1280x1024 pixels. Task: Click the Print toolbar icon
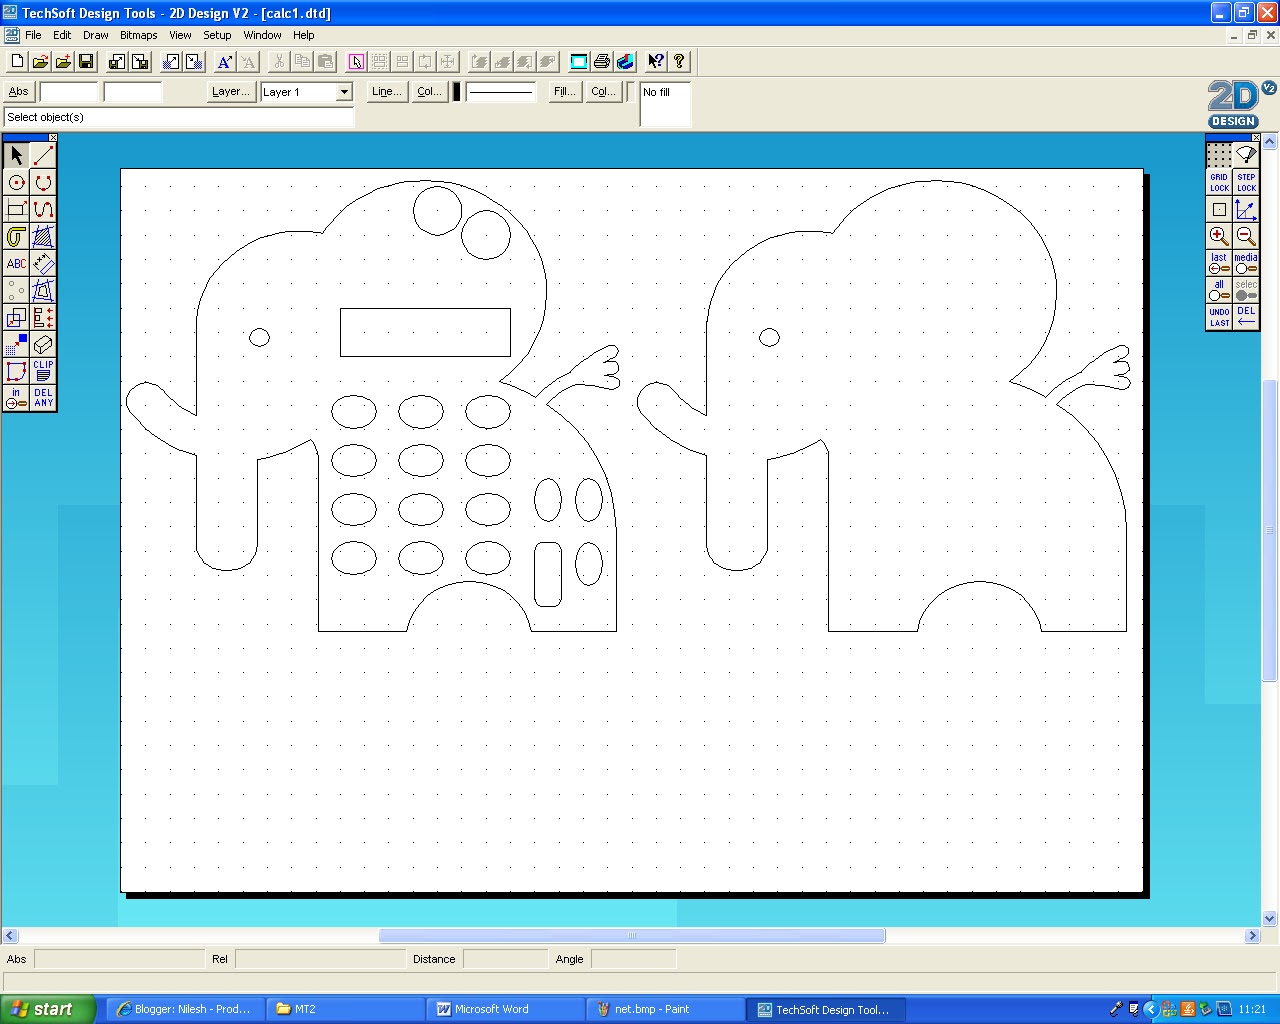click(x=601, y=61)
